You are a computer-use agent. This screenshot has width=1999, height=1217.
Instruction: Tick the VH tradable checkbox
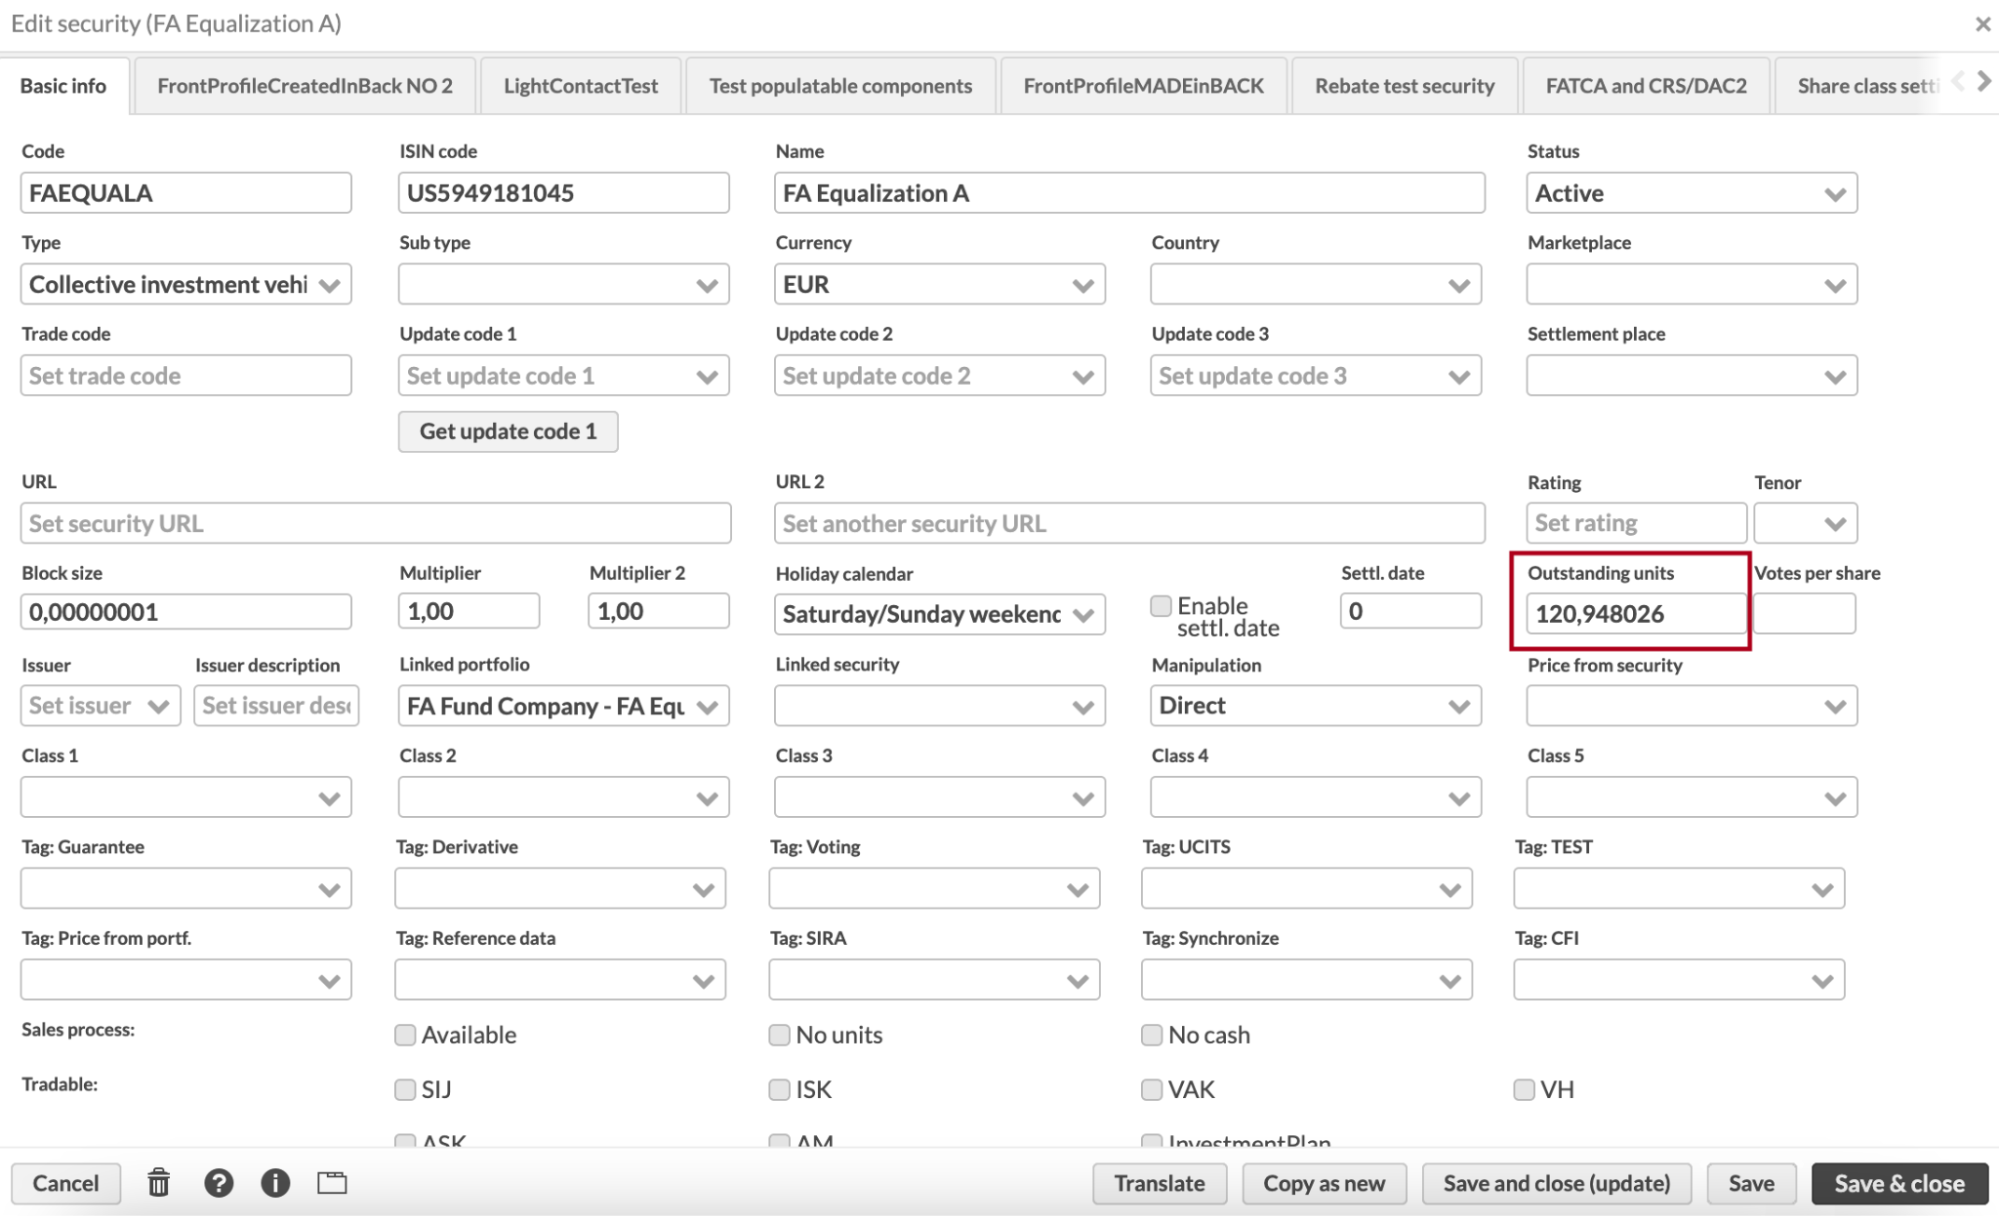[1524, 1089]
